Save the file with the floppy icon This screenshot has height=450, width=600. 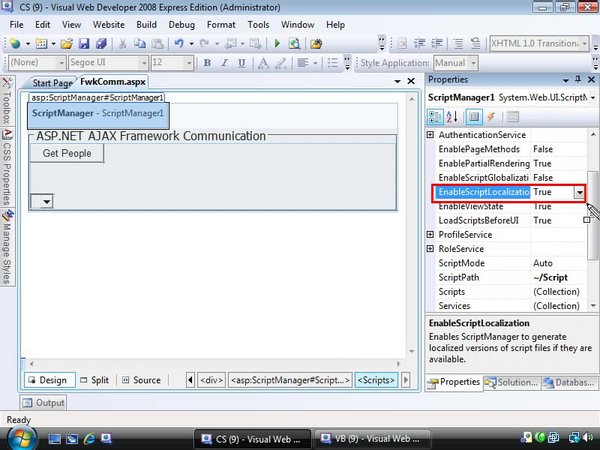pos(84,44)
